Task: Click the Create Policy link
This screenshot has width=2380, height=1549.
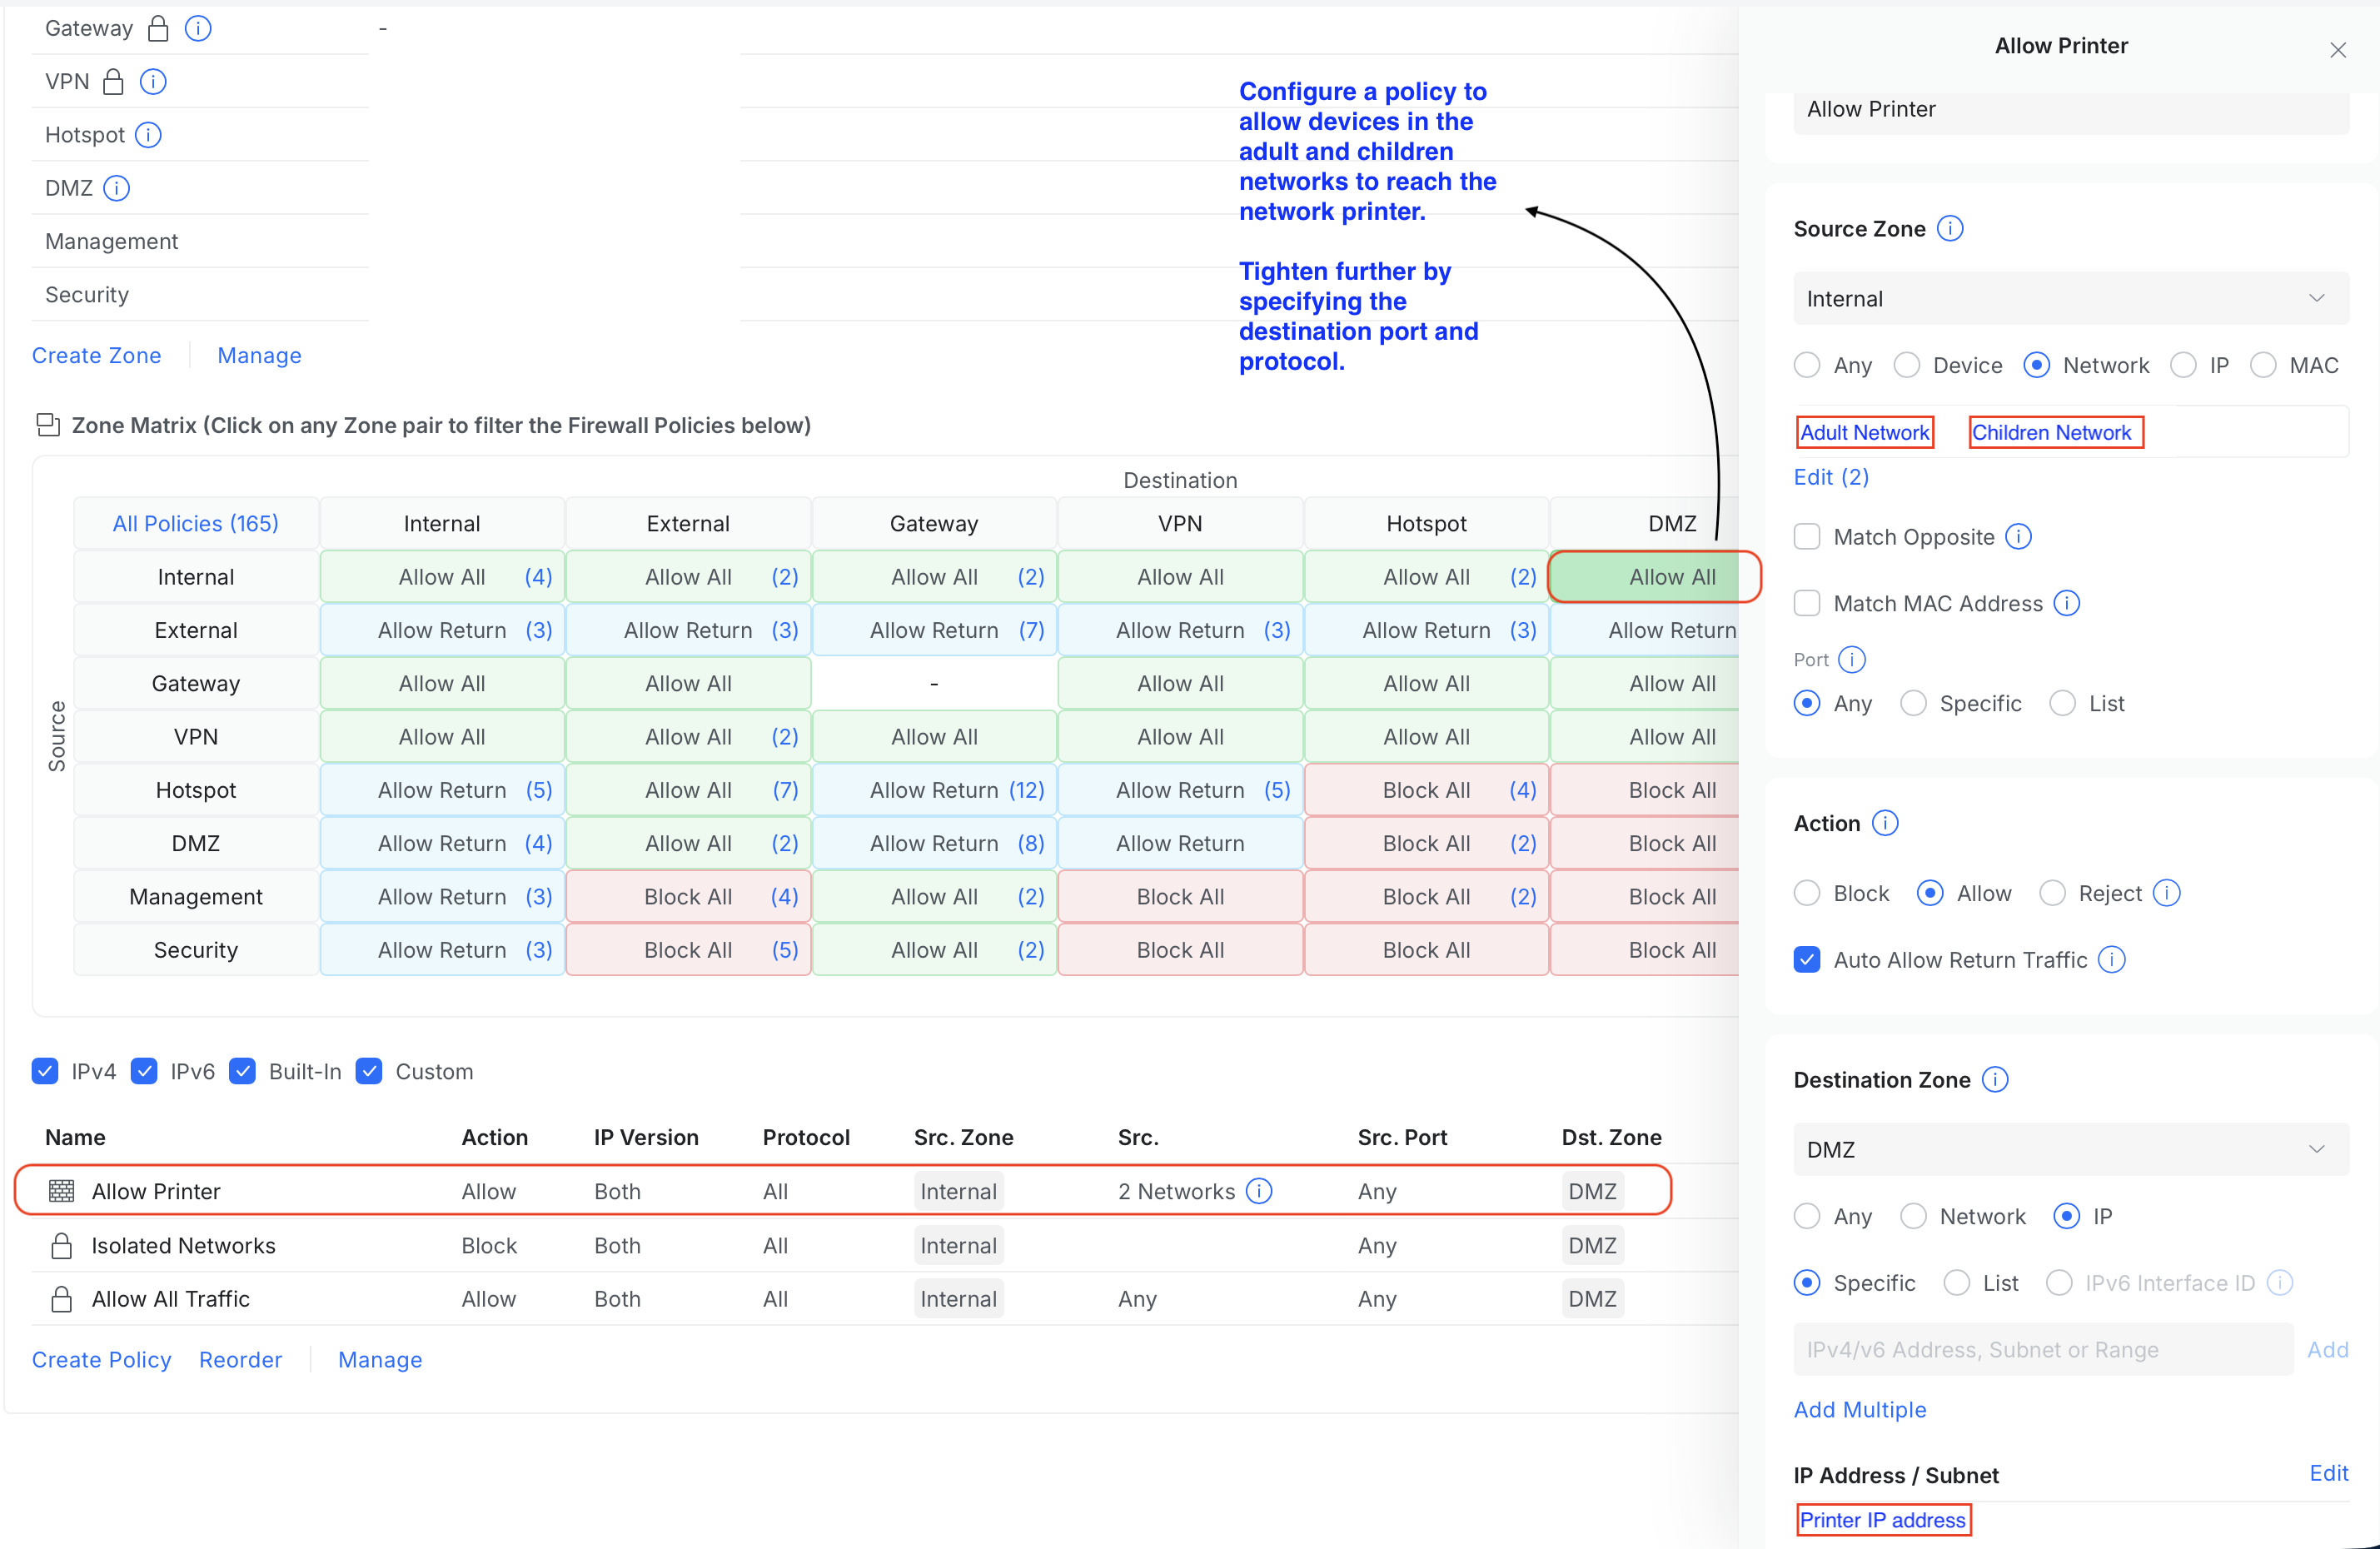Action: (x=101, y=1359)
